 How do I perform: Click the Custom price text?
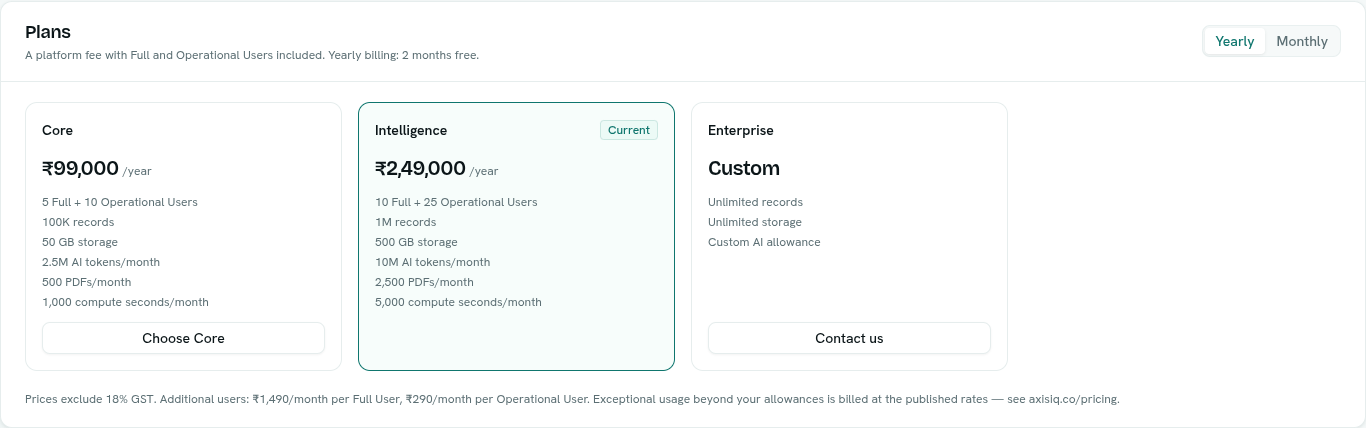744,168
